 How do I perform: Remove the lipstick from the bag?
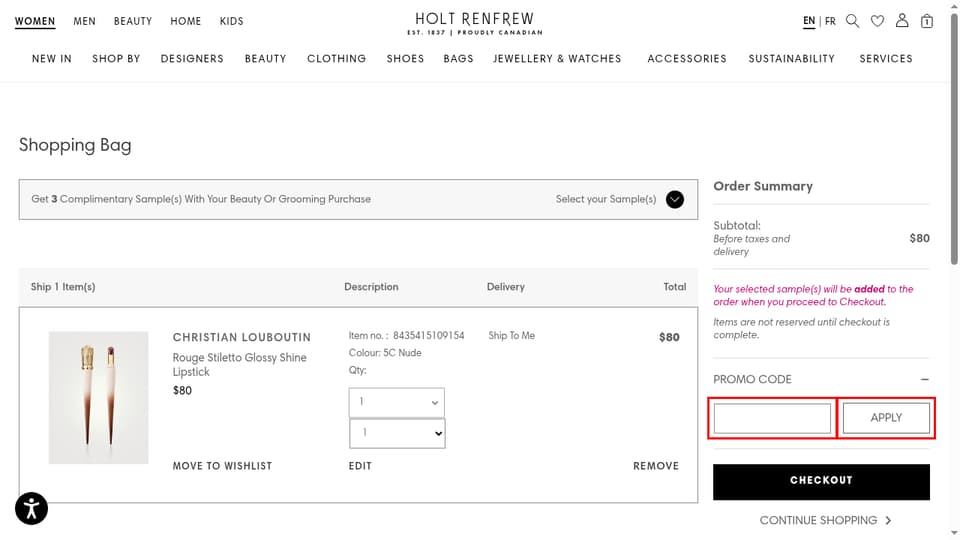coord(656,466)
